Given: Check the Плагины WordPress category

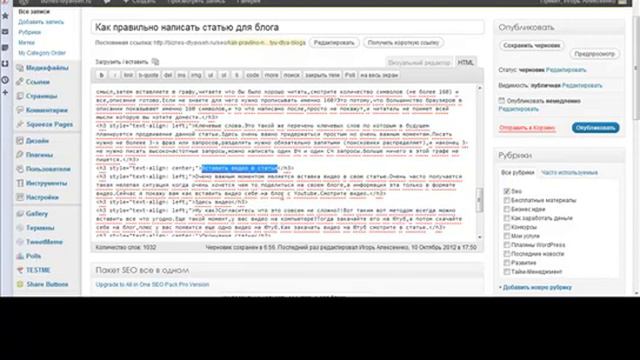Looking at the screenshot, I should coord(507,245).
